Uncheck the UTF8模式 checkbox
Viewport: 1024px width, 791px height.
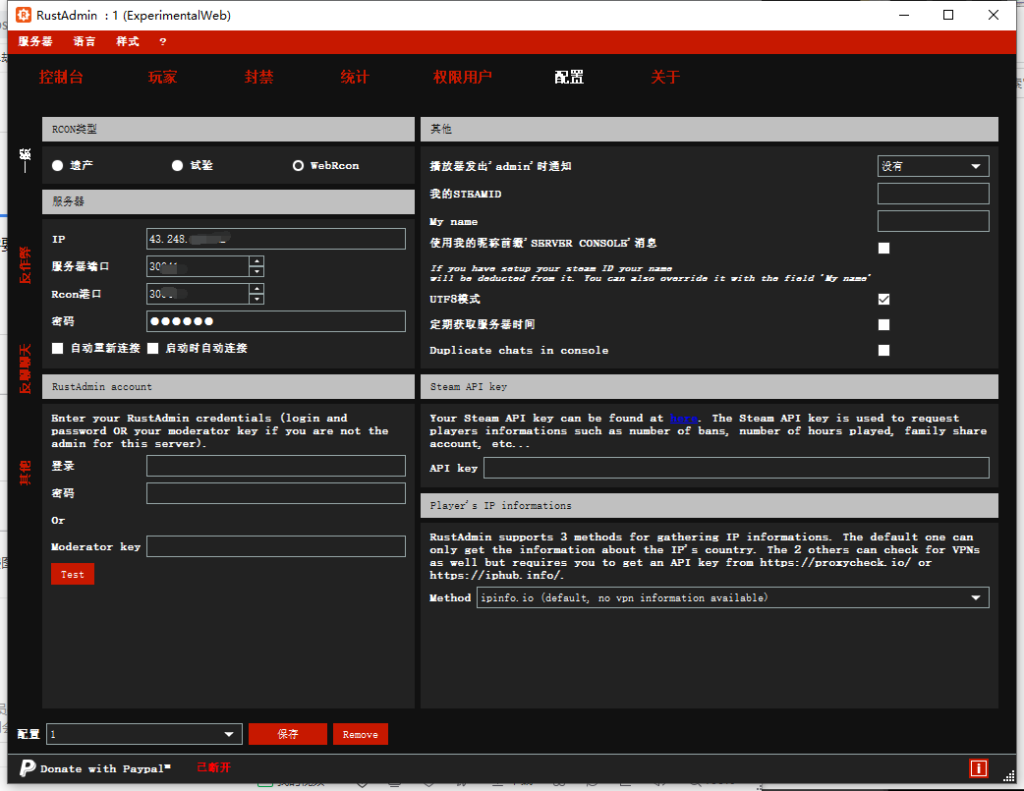884,299
